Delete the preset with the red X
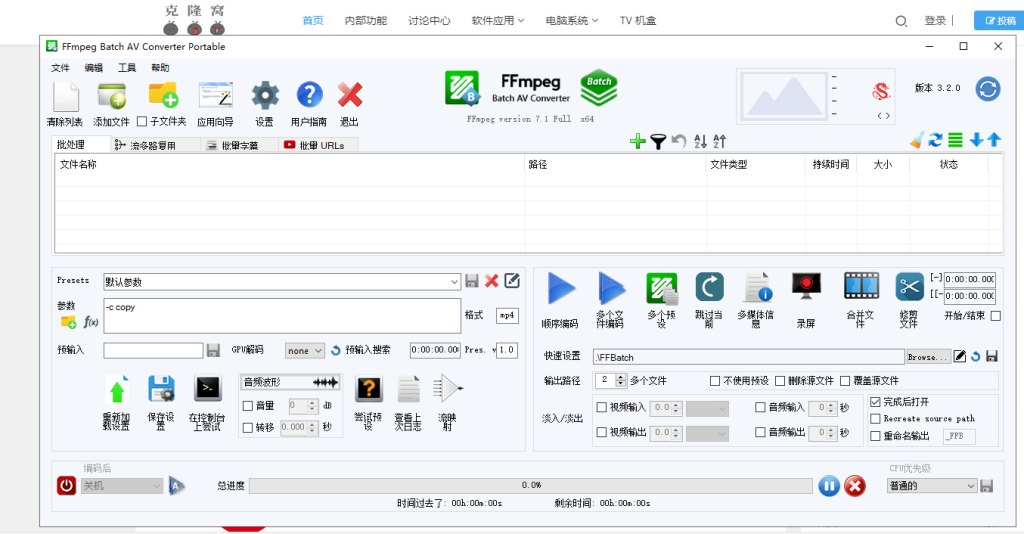The width and height of the screenshot is (1024, 534). [492, 281]
